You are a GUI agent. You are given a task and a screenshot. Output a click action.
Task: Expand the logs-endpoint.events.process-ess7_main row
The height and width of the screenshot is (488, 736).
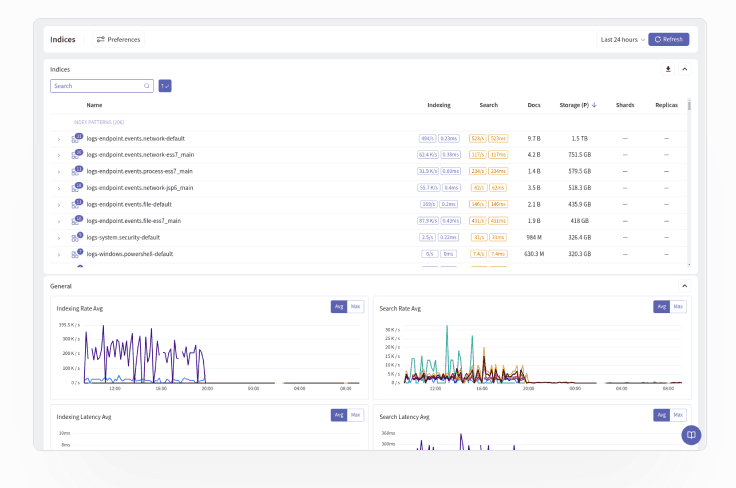tap(59, 171)
